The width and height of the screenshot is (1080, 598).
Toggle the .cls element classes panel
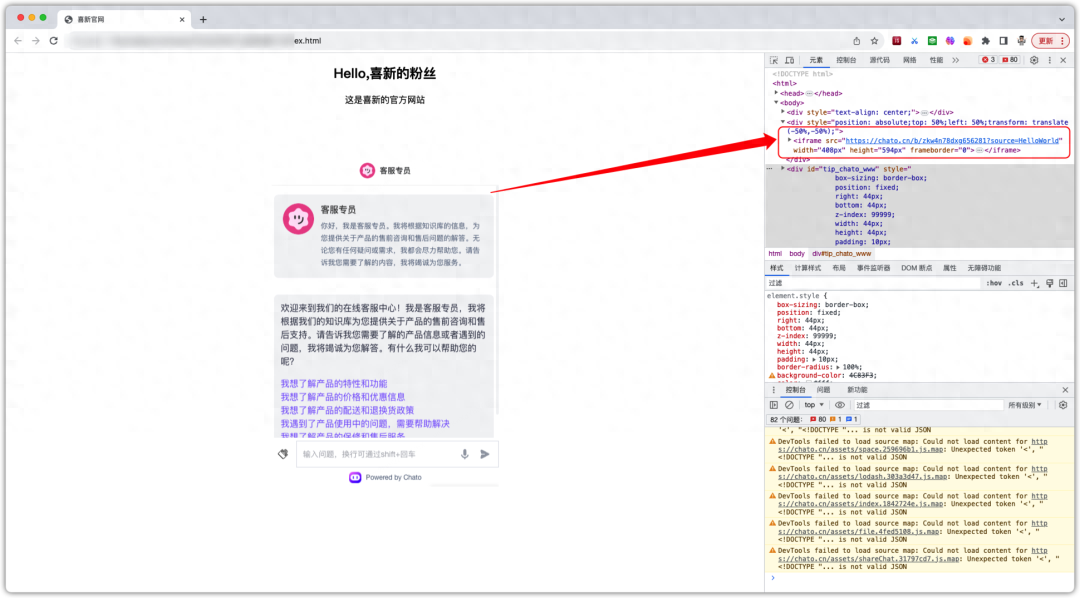pos(1017,283)
